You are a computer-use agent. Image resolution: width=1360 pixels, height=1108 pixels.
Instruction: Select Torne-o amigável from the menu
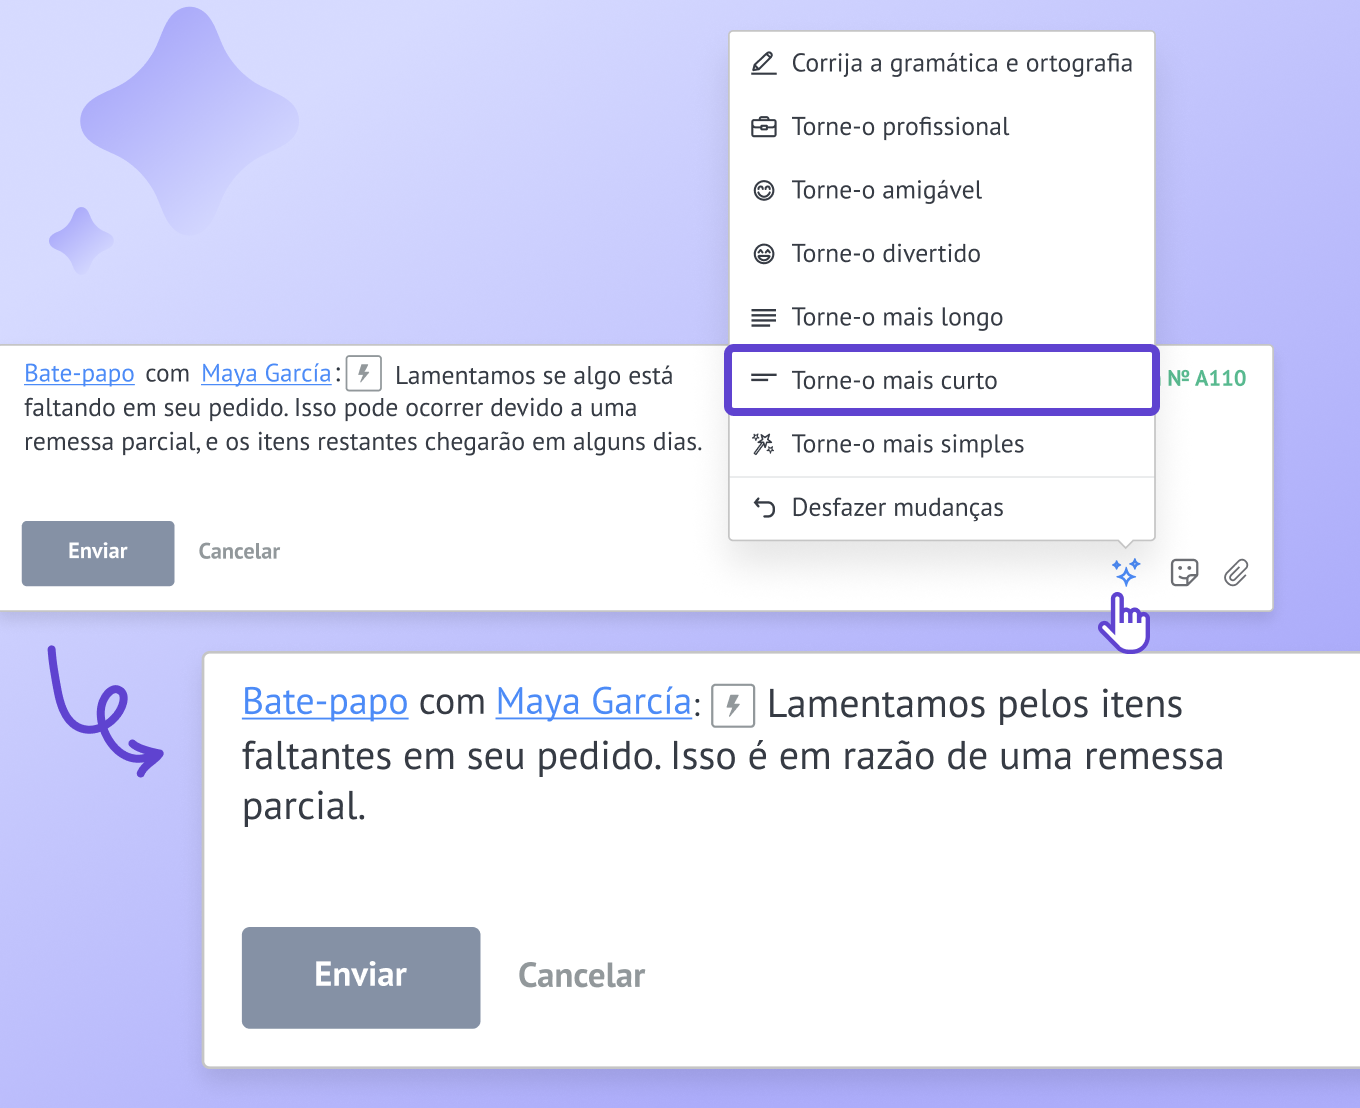[x=942, y=190]
